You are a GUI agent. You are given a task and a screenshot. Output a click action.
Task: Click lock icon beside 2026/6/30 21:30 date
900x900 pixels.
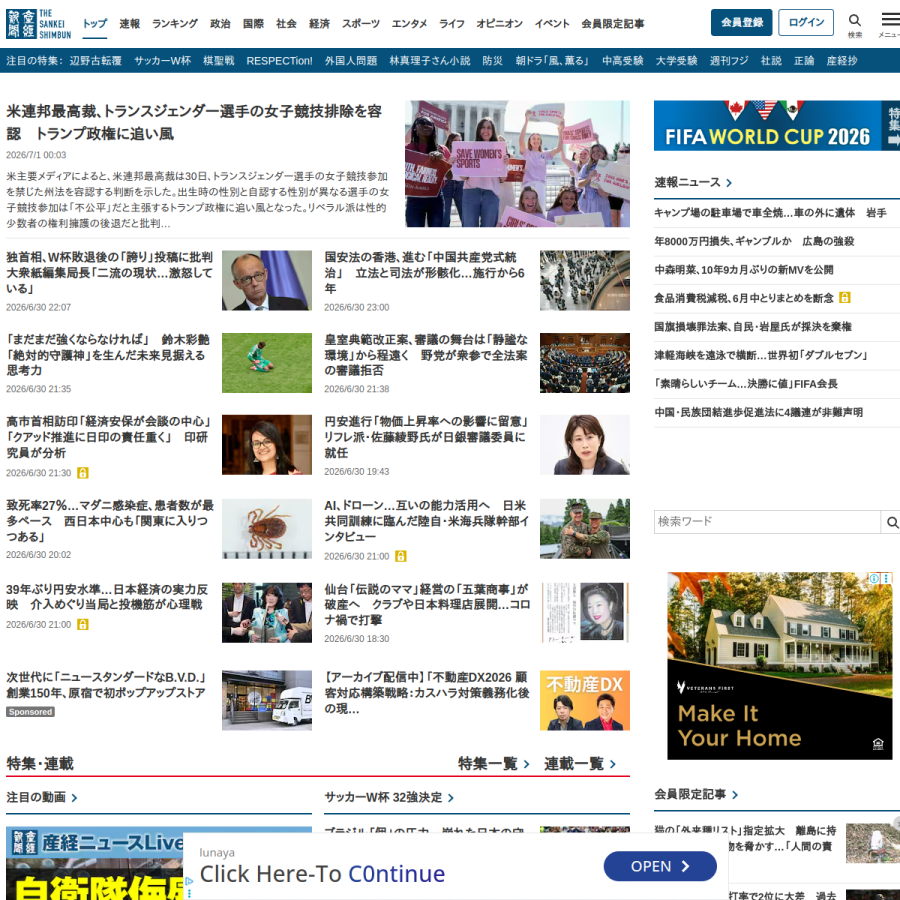click(x=83, y=473)
